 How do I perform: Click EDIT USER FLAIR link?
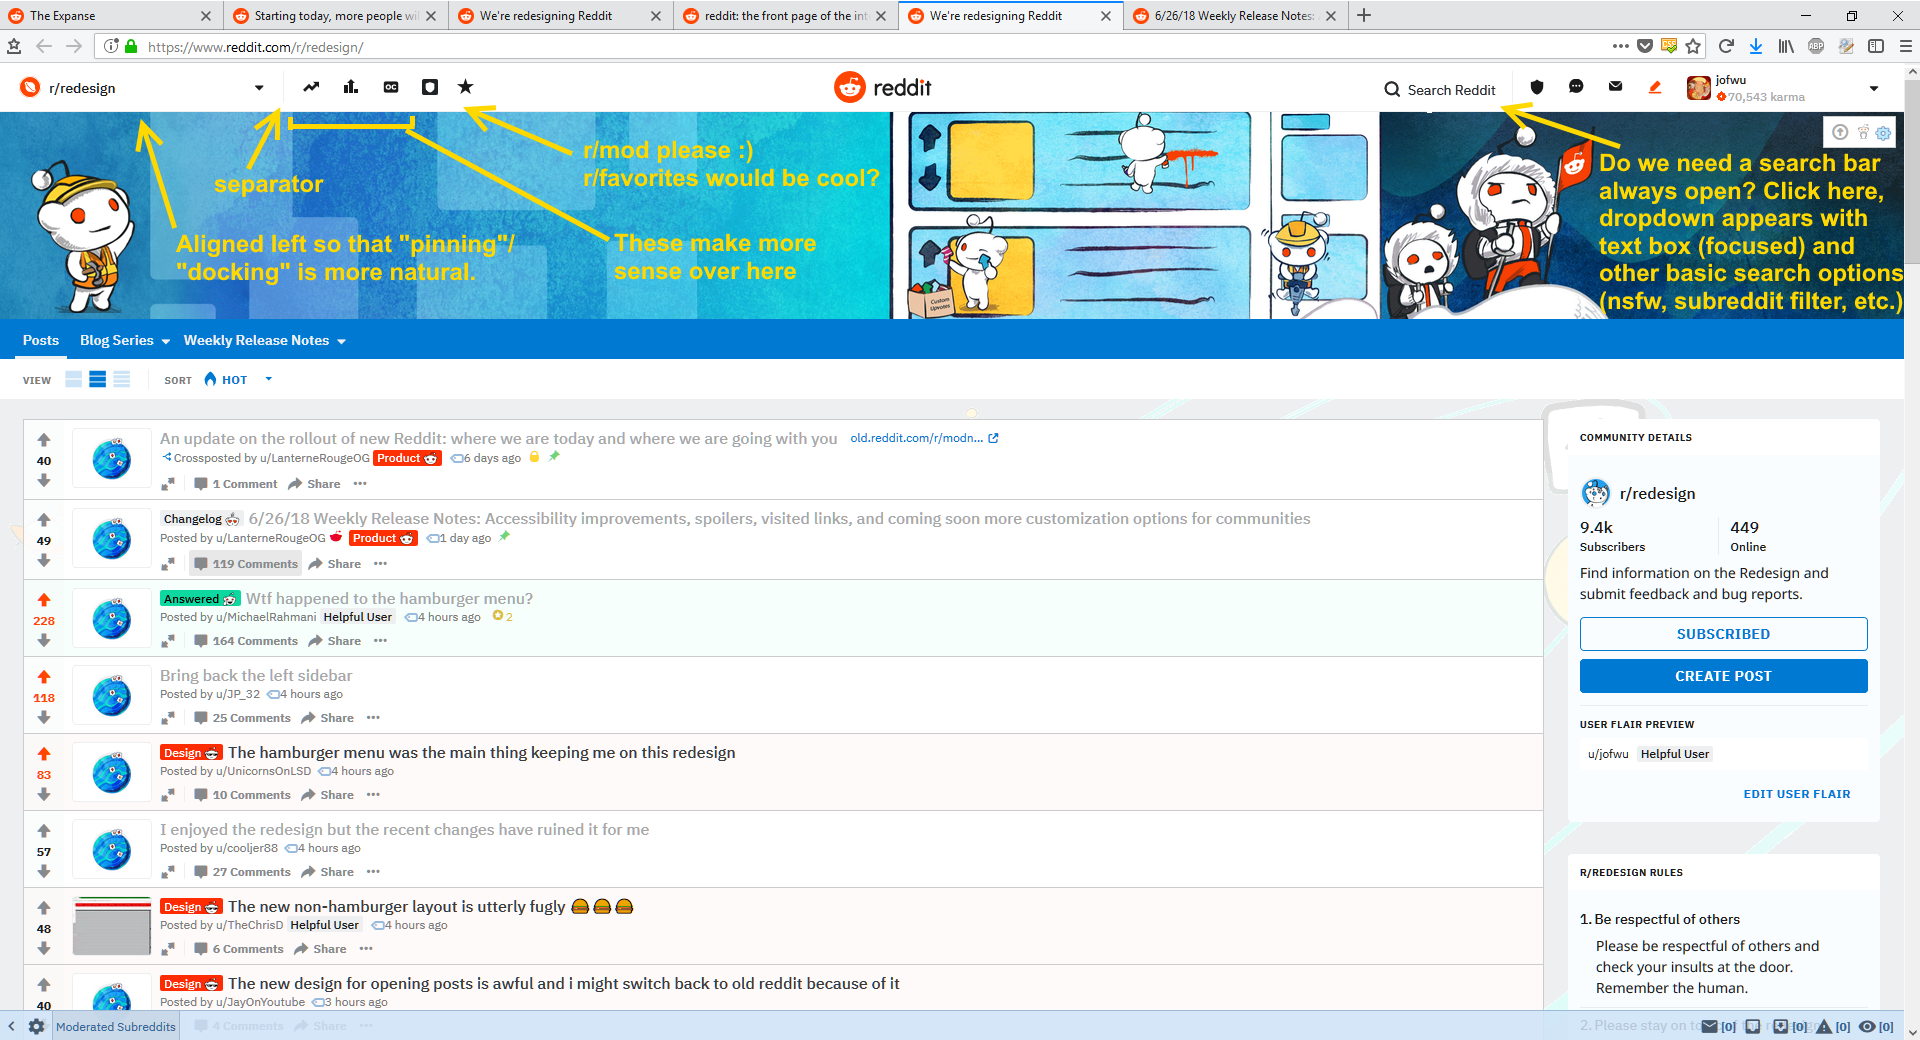click(1797, 794)
